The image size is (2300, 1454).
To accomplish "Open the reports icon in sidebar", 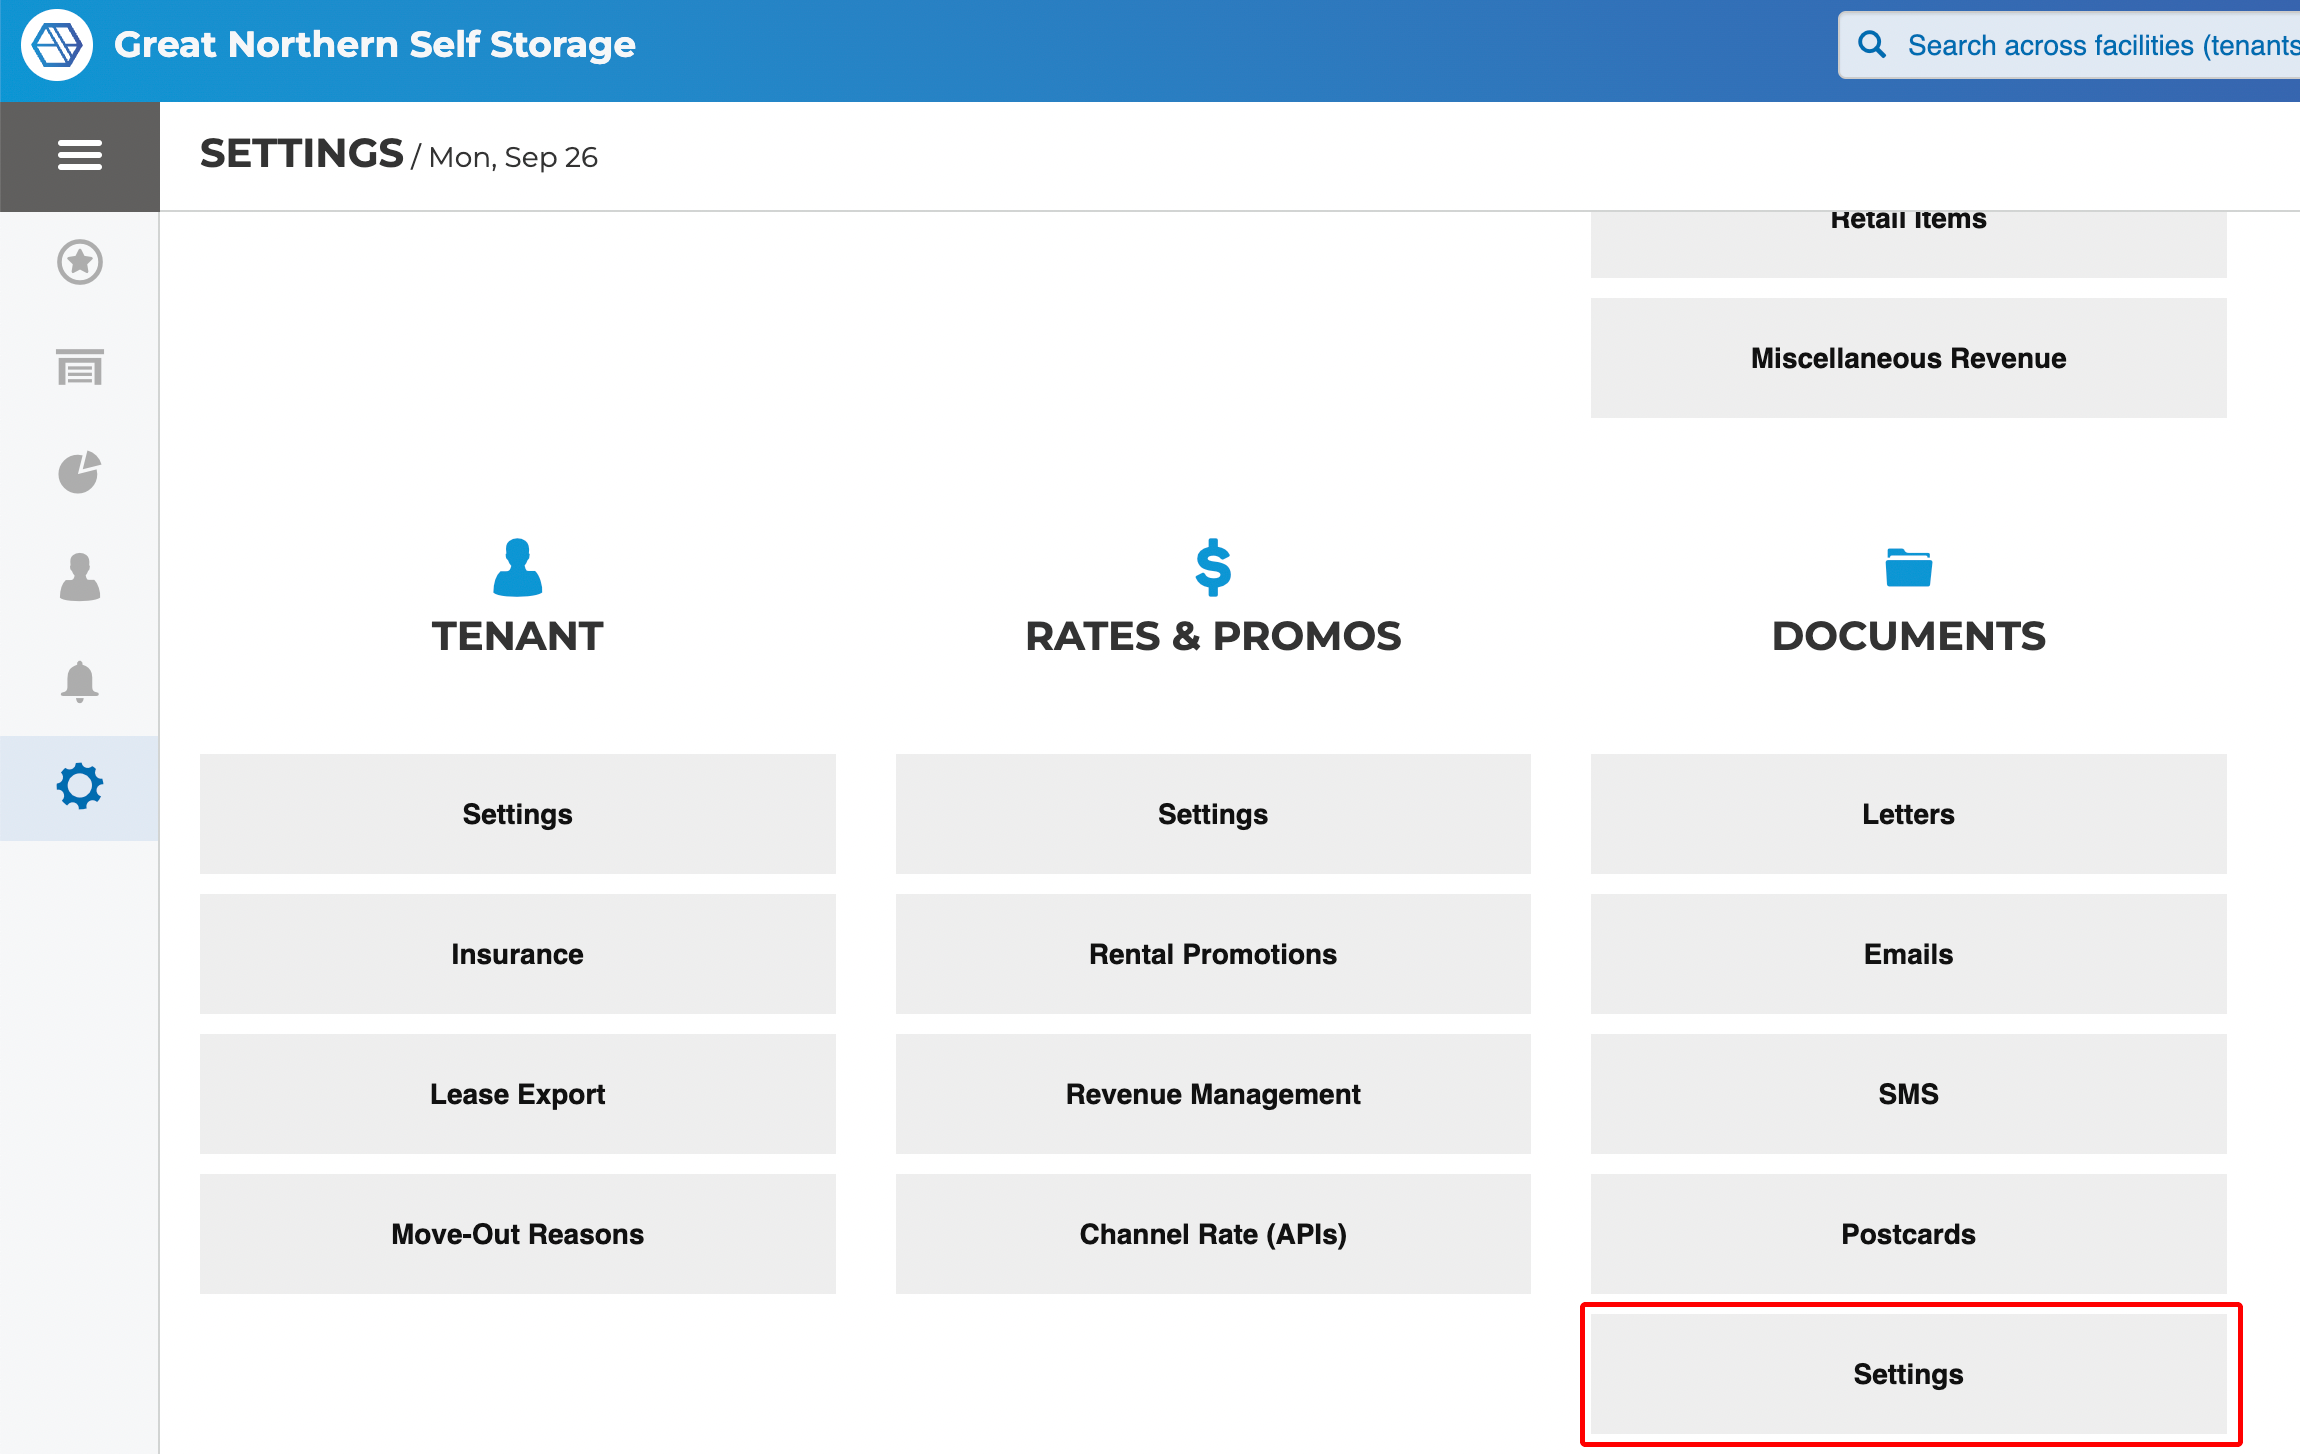I will [80, 368].
